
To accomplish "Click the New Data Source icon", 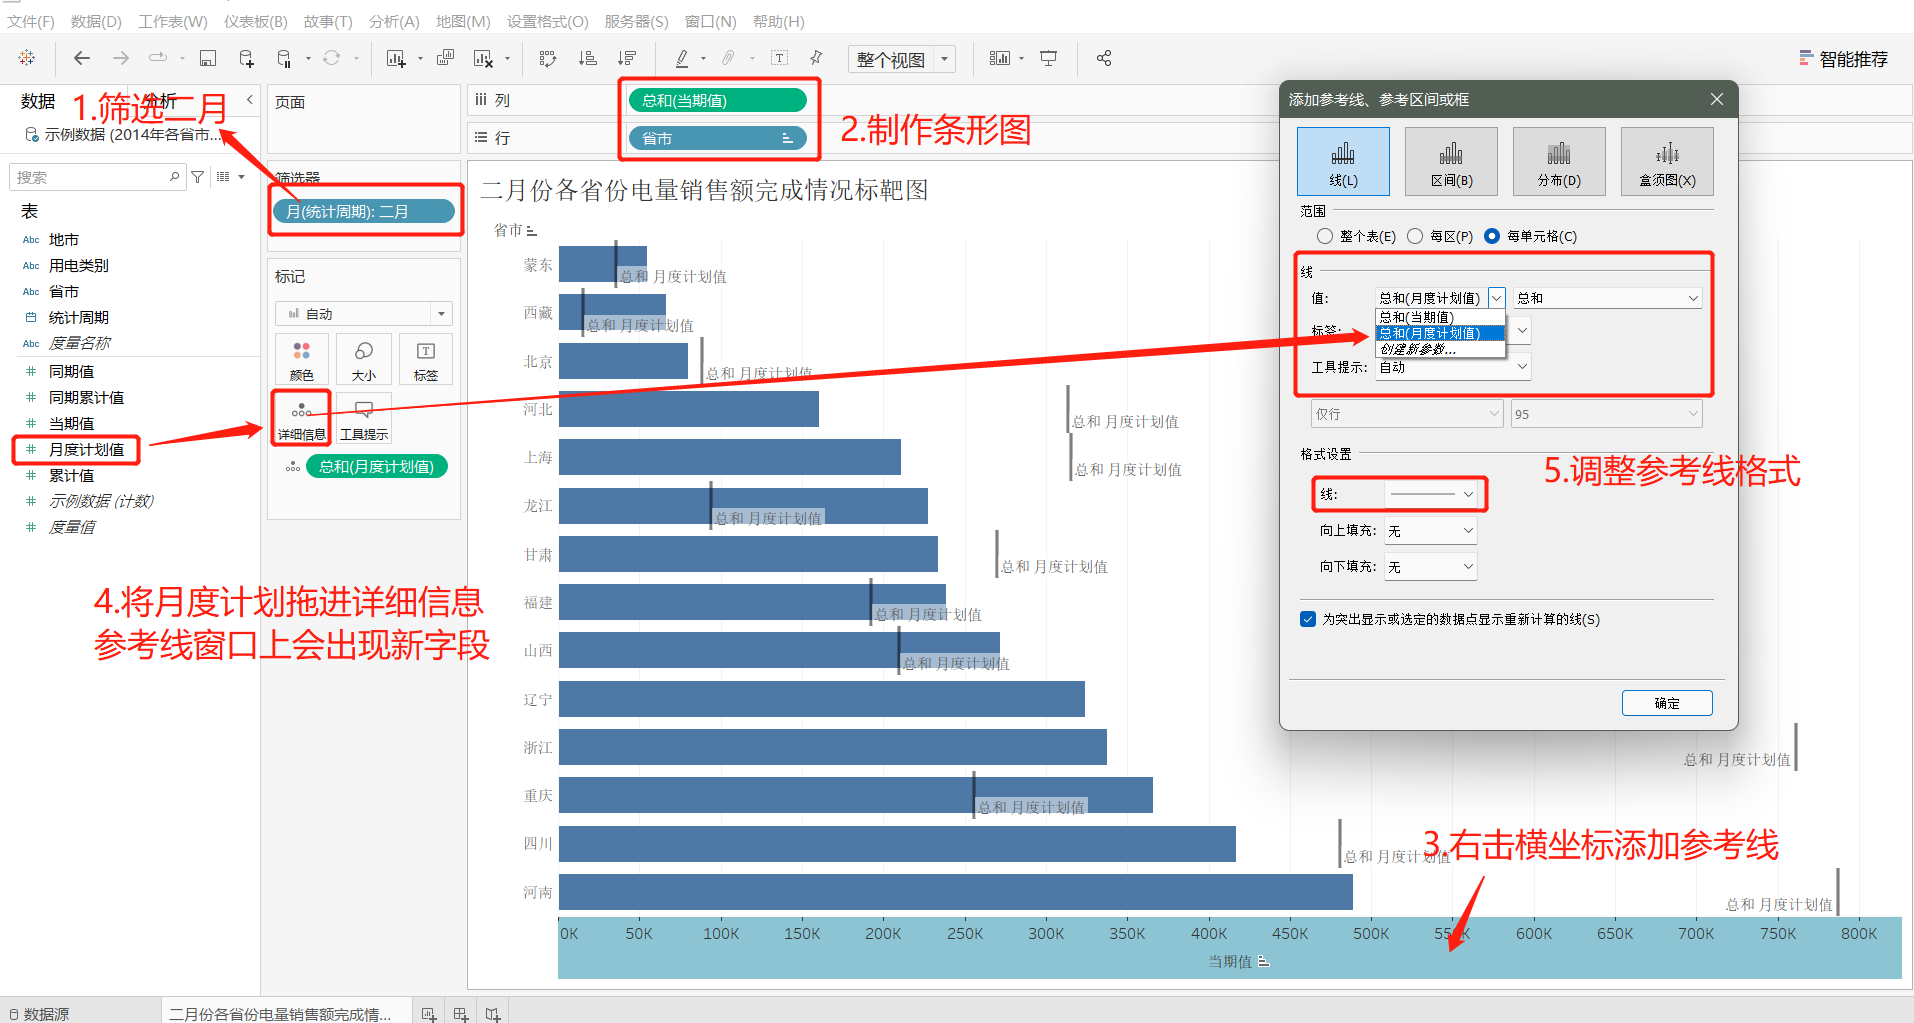I will pyautogui.click(x=246, y=58).
